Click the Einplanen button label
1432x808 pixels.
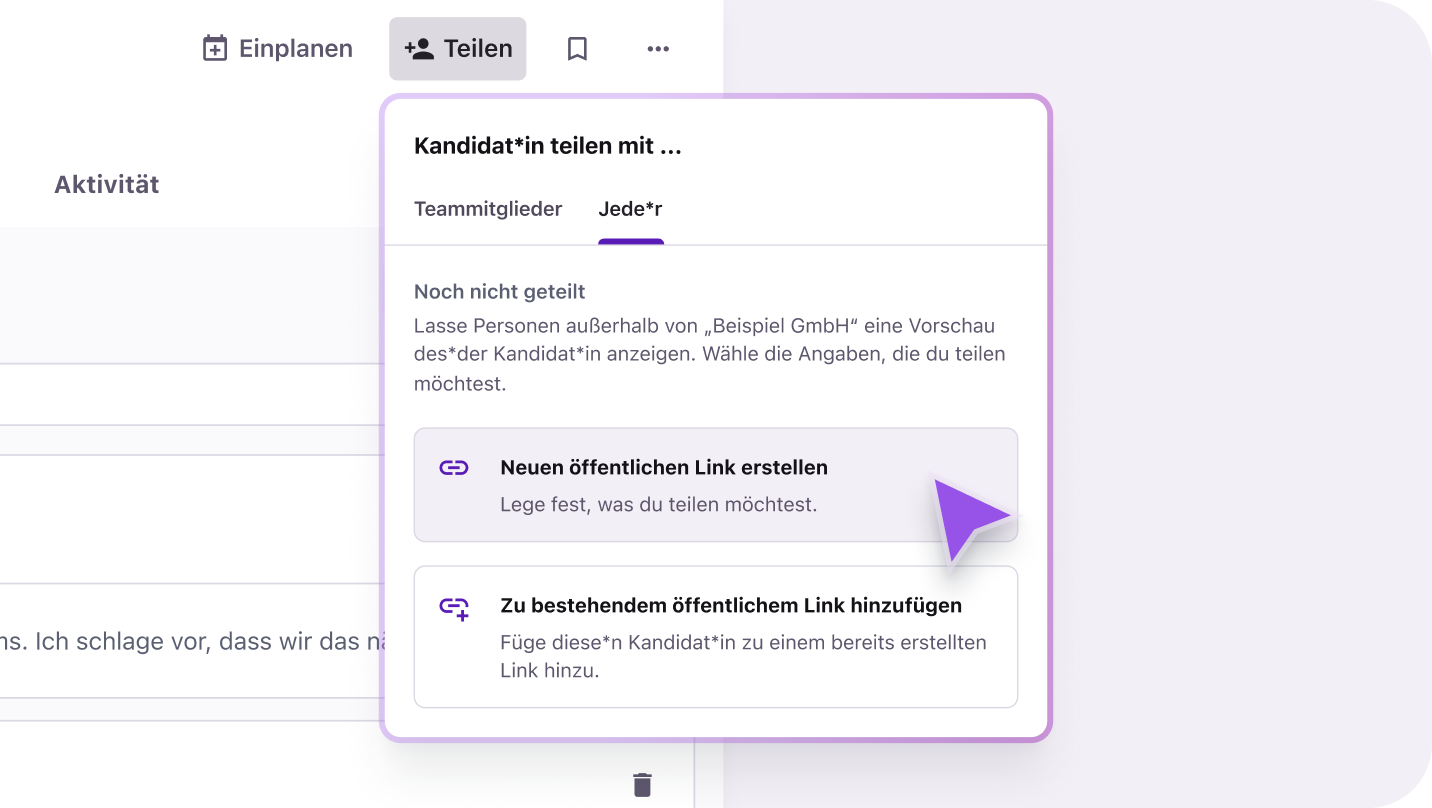coord(295,49)
